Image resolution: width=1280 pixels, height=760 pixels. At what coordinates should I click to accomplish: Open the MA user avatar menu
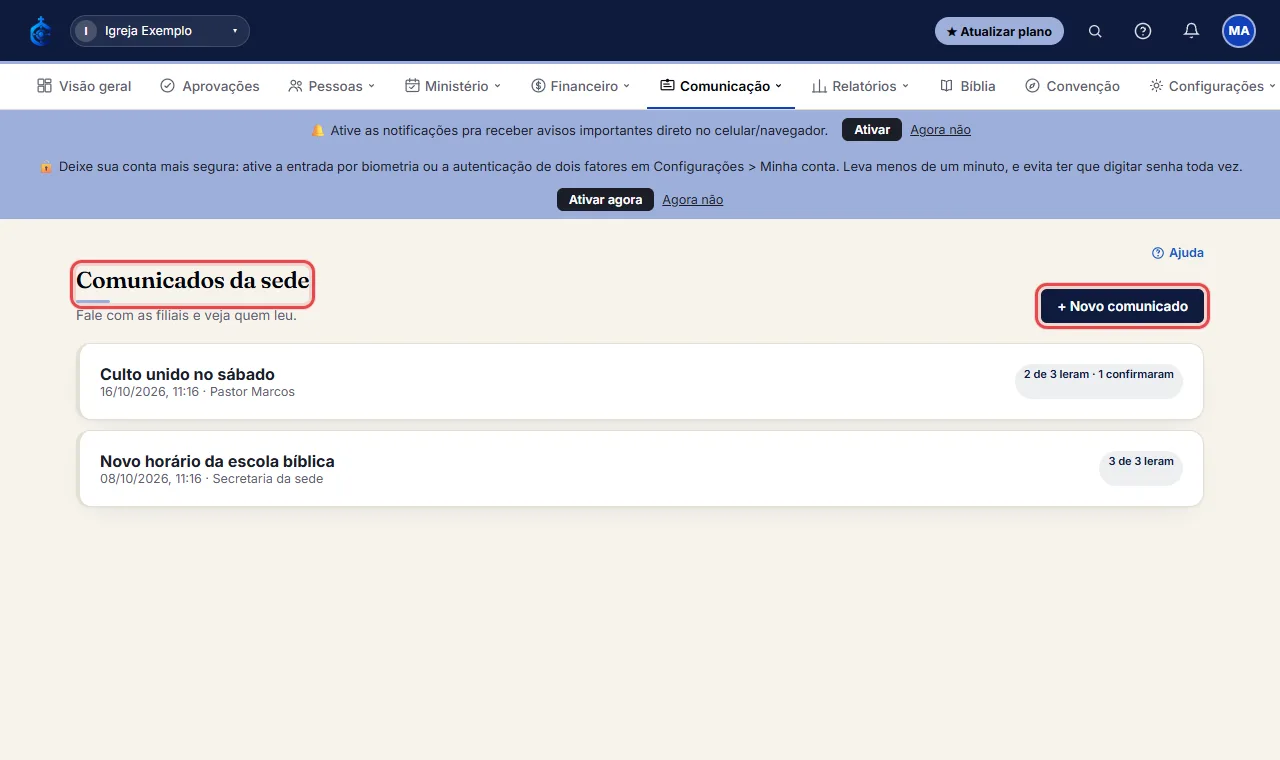(x=1239, y=31)
